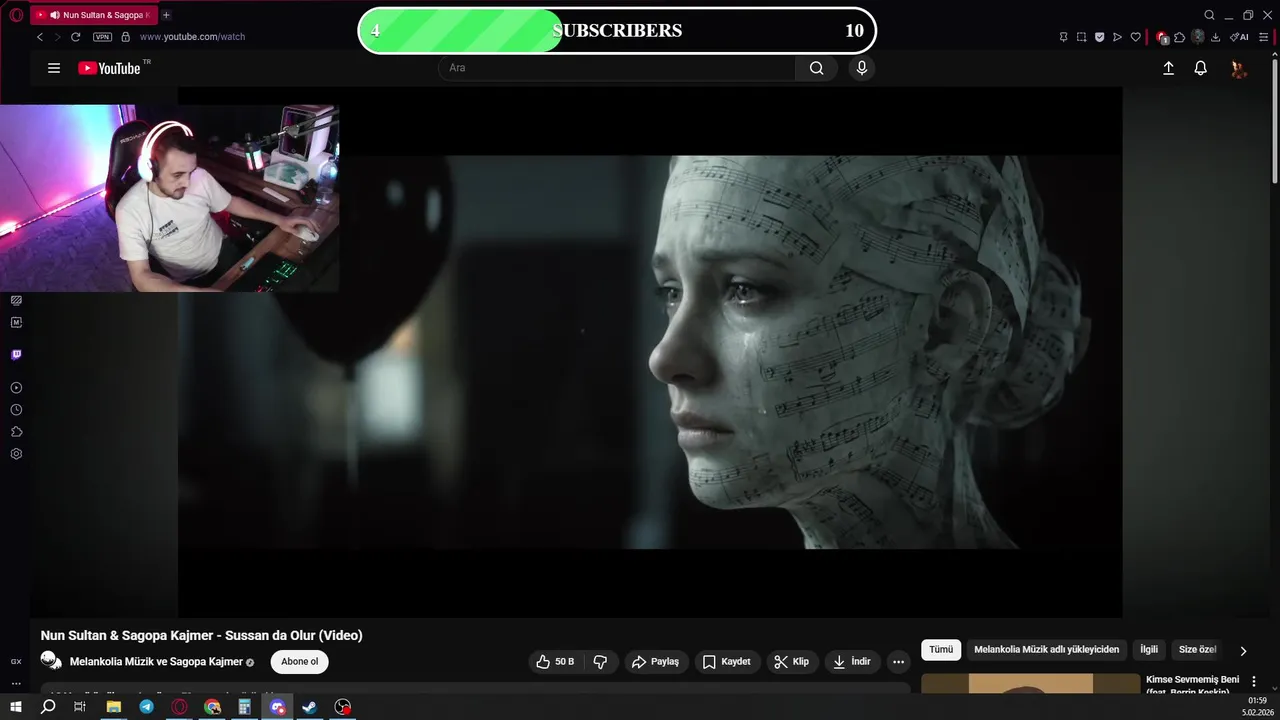Select the 'İlgili' filter chip

click(x=1149, y=650)
